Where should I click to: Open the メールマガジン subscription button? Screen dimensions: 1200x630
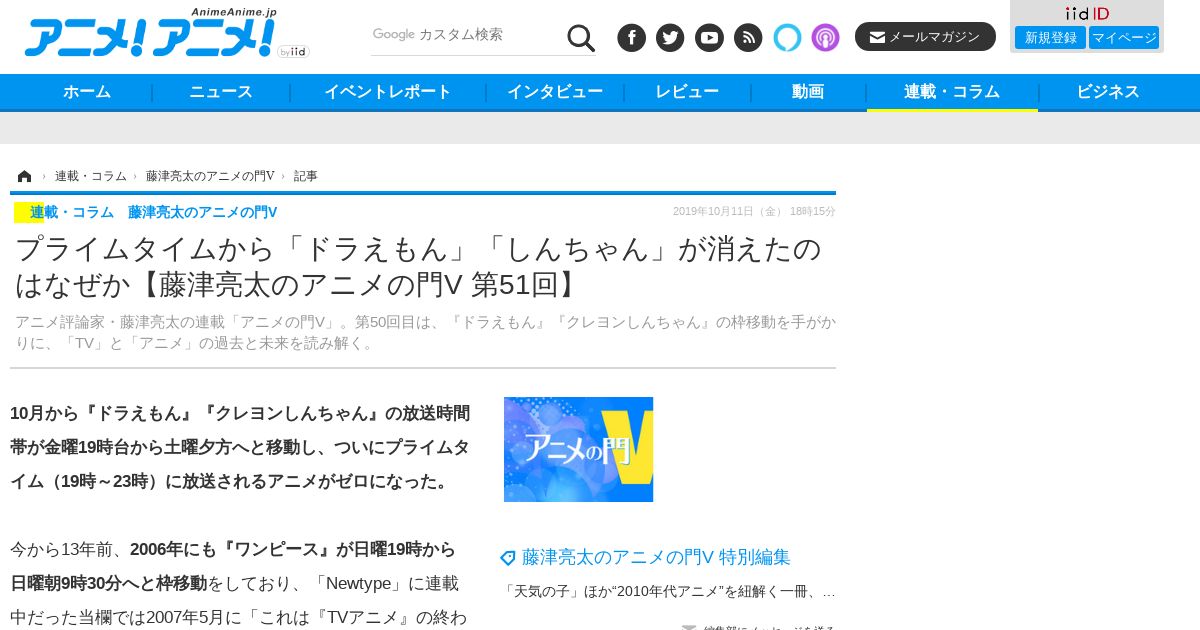(x=925, y=37)
